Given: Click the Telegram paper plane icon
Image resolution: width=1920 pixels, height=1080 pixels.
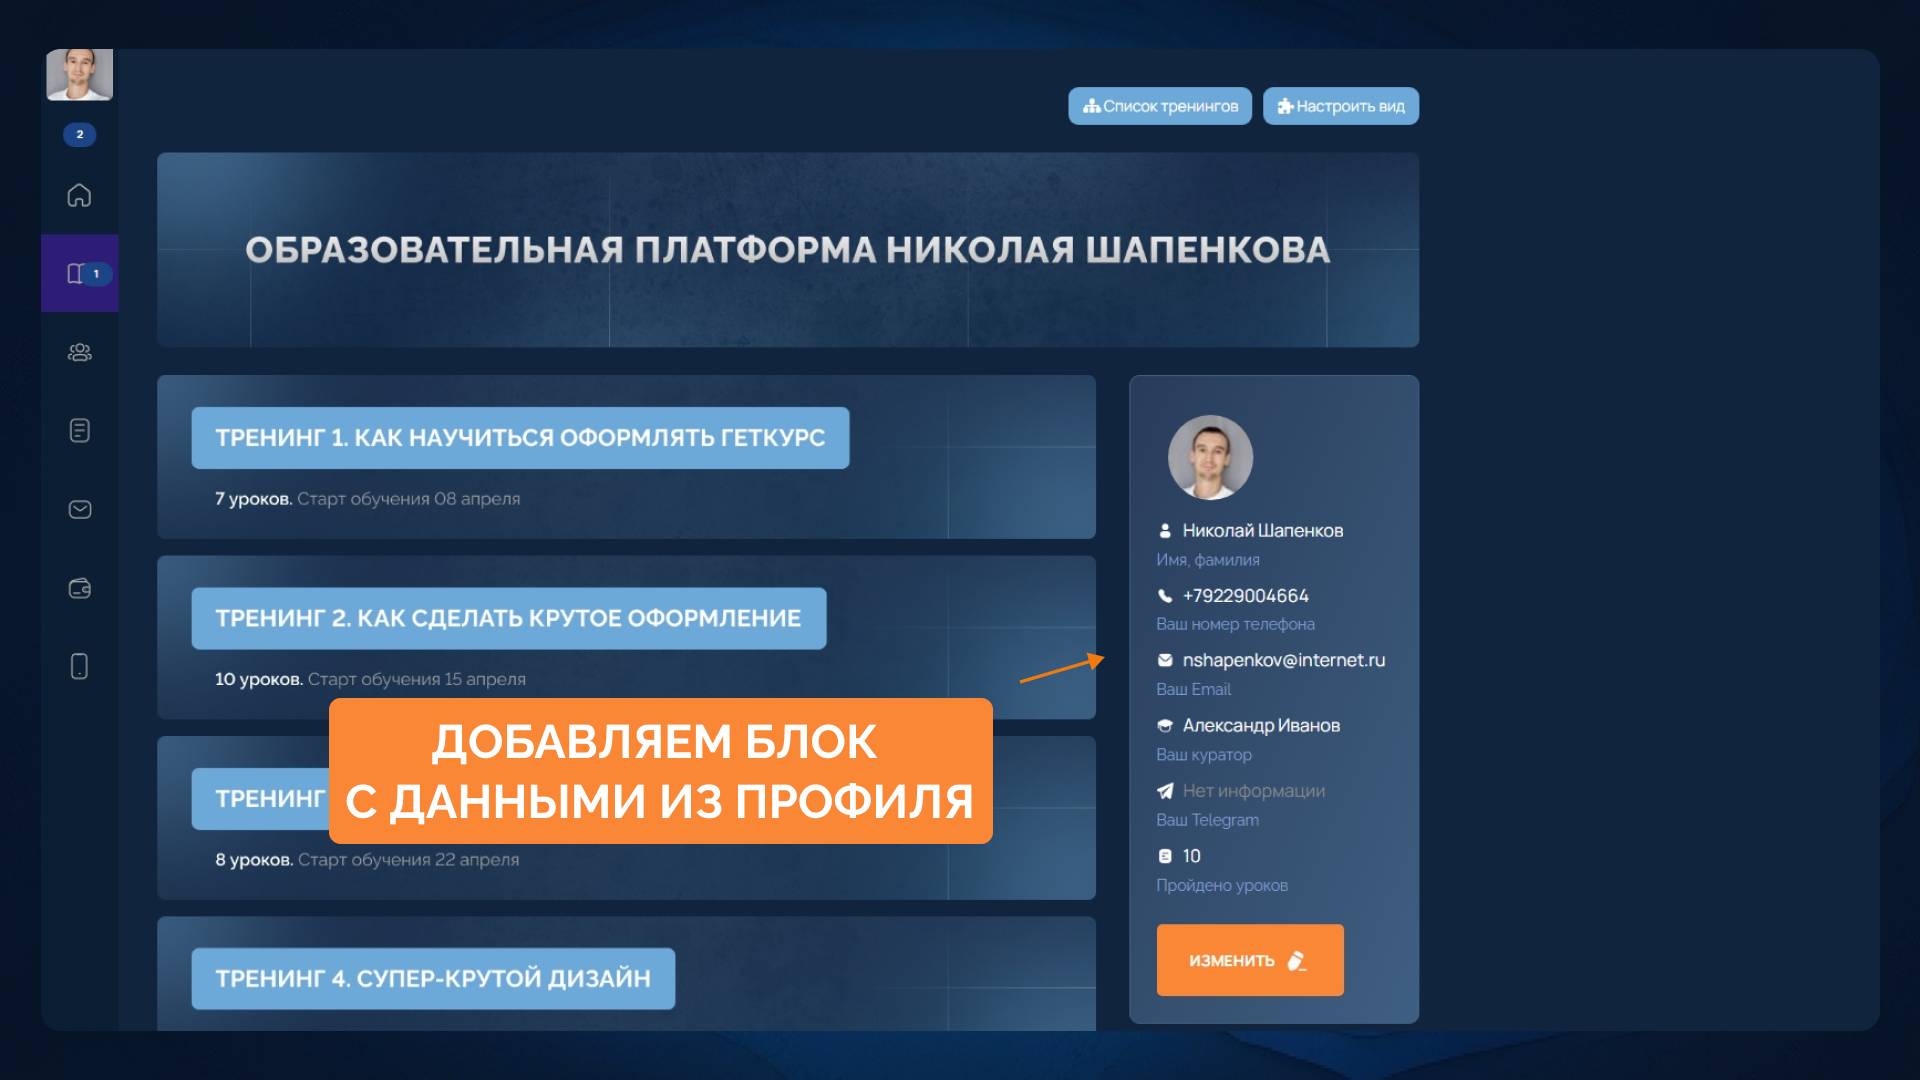Looking at the screenshot, I should [x=1165, y=791].
